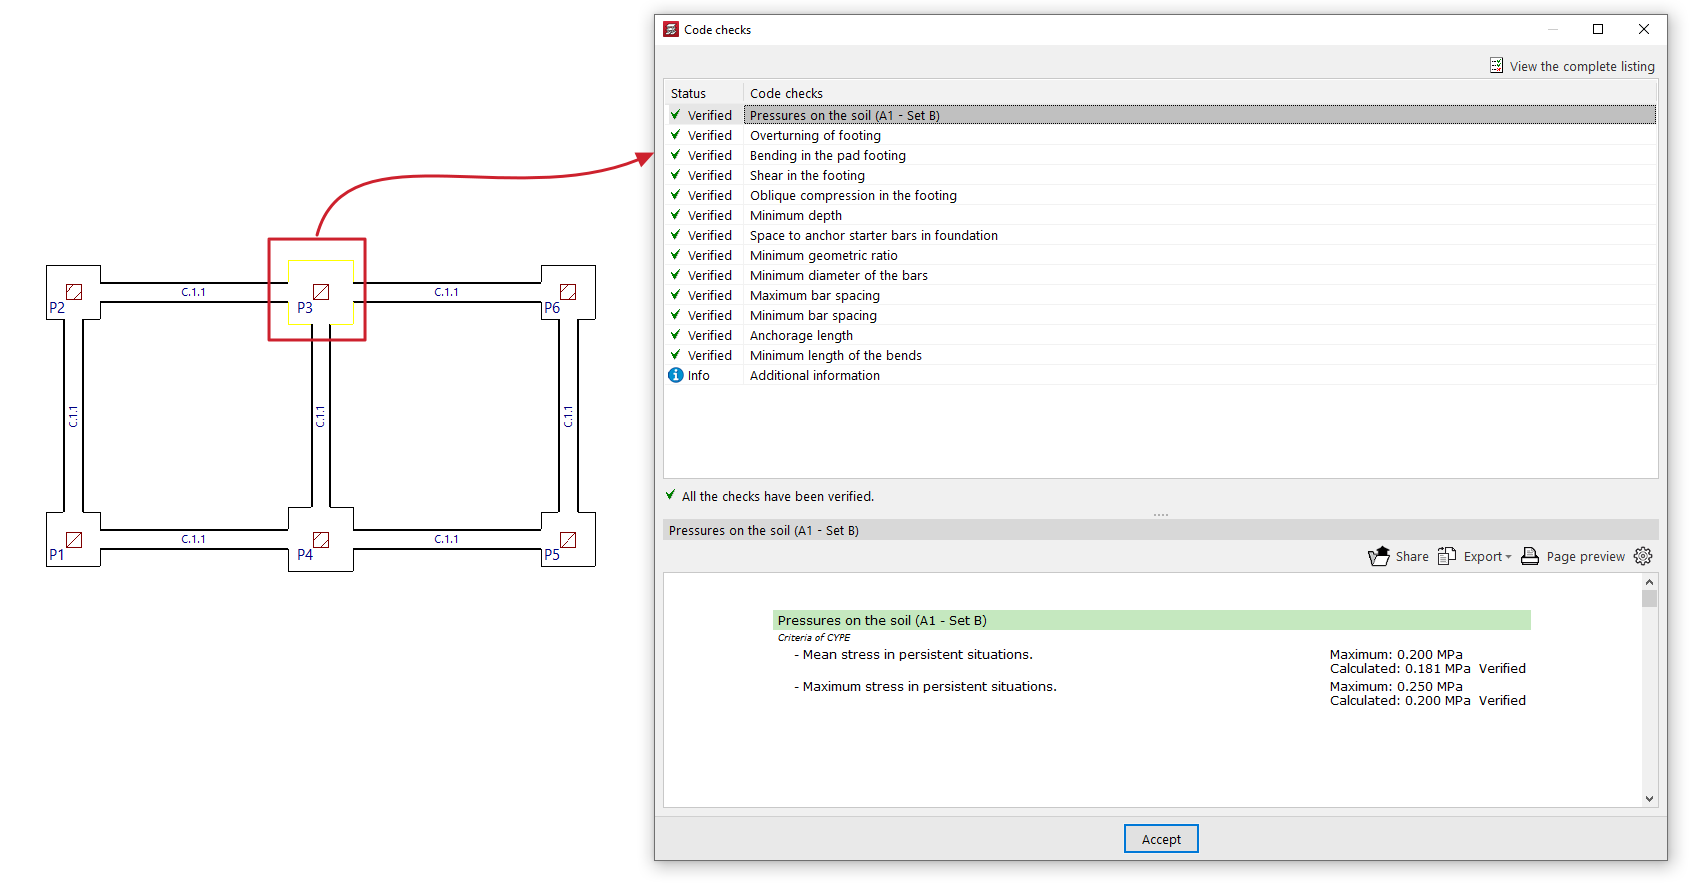Click the complete listing icon
The image size is (1708, 891).
tap(1496, 66)
